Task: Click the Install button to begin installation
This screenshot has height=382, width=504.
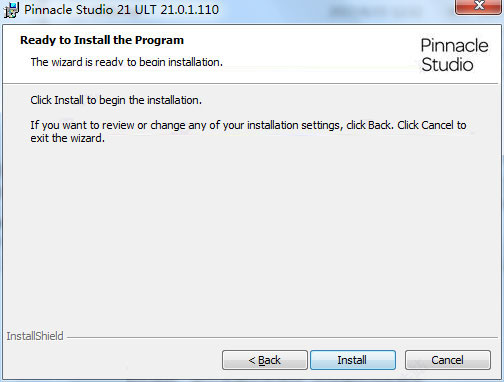Action: 353,360
